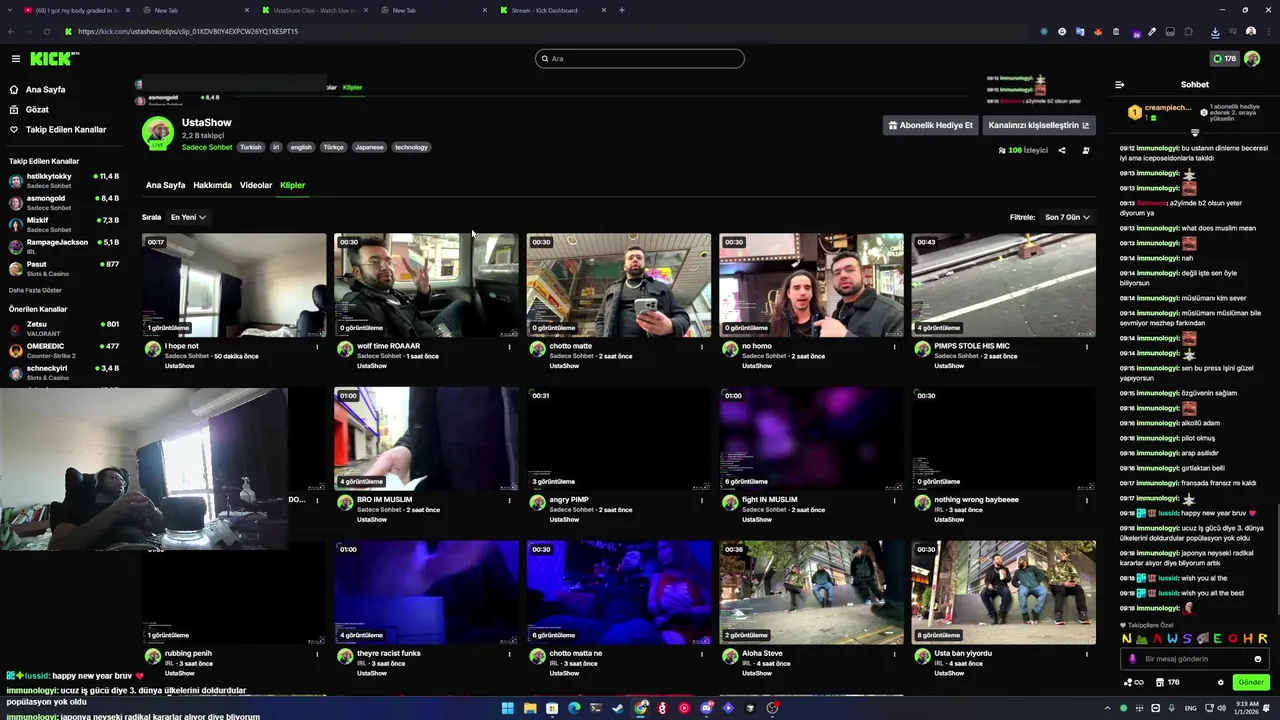
Task: Open the En Yeni sort dropdown
Action: (188, 217)
